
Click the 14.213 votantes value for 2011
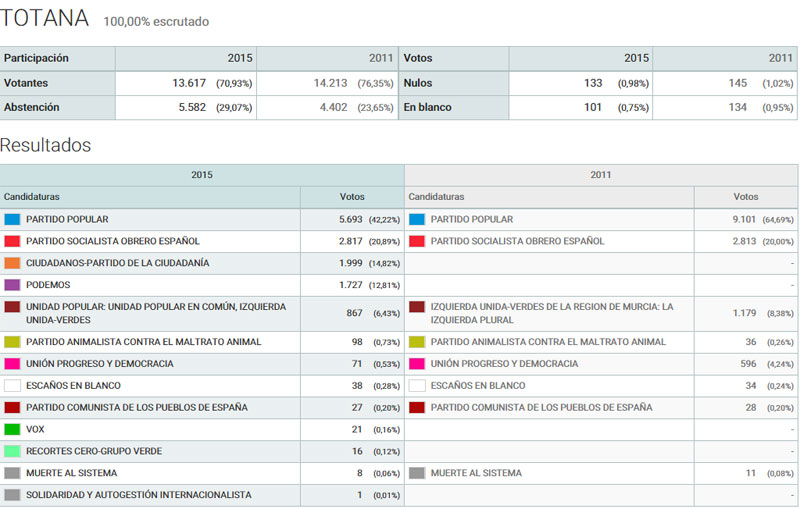pos(331,83)
